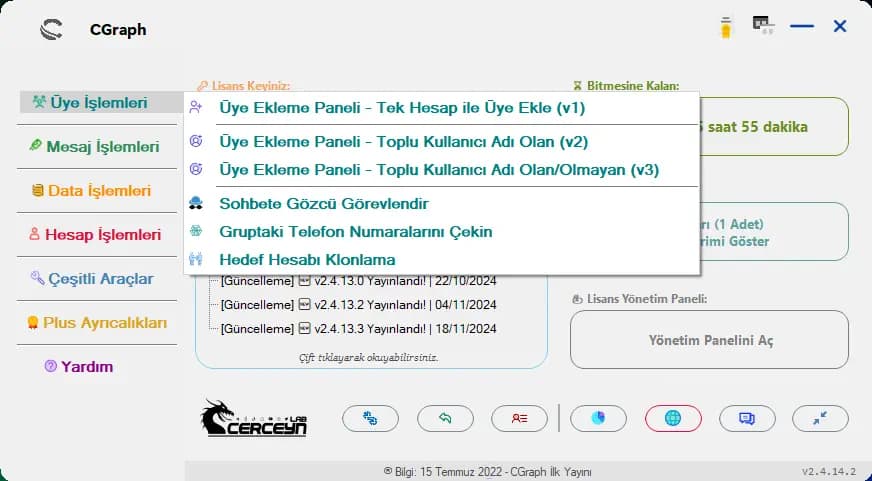Screen dimensions: 872x481
Task: Select update row v2.4.13.2 Yayınlandı 04/11/2024
Action: click(358, 305)
